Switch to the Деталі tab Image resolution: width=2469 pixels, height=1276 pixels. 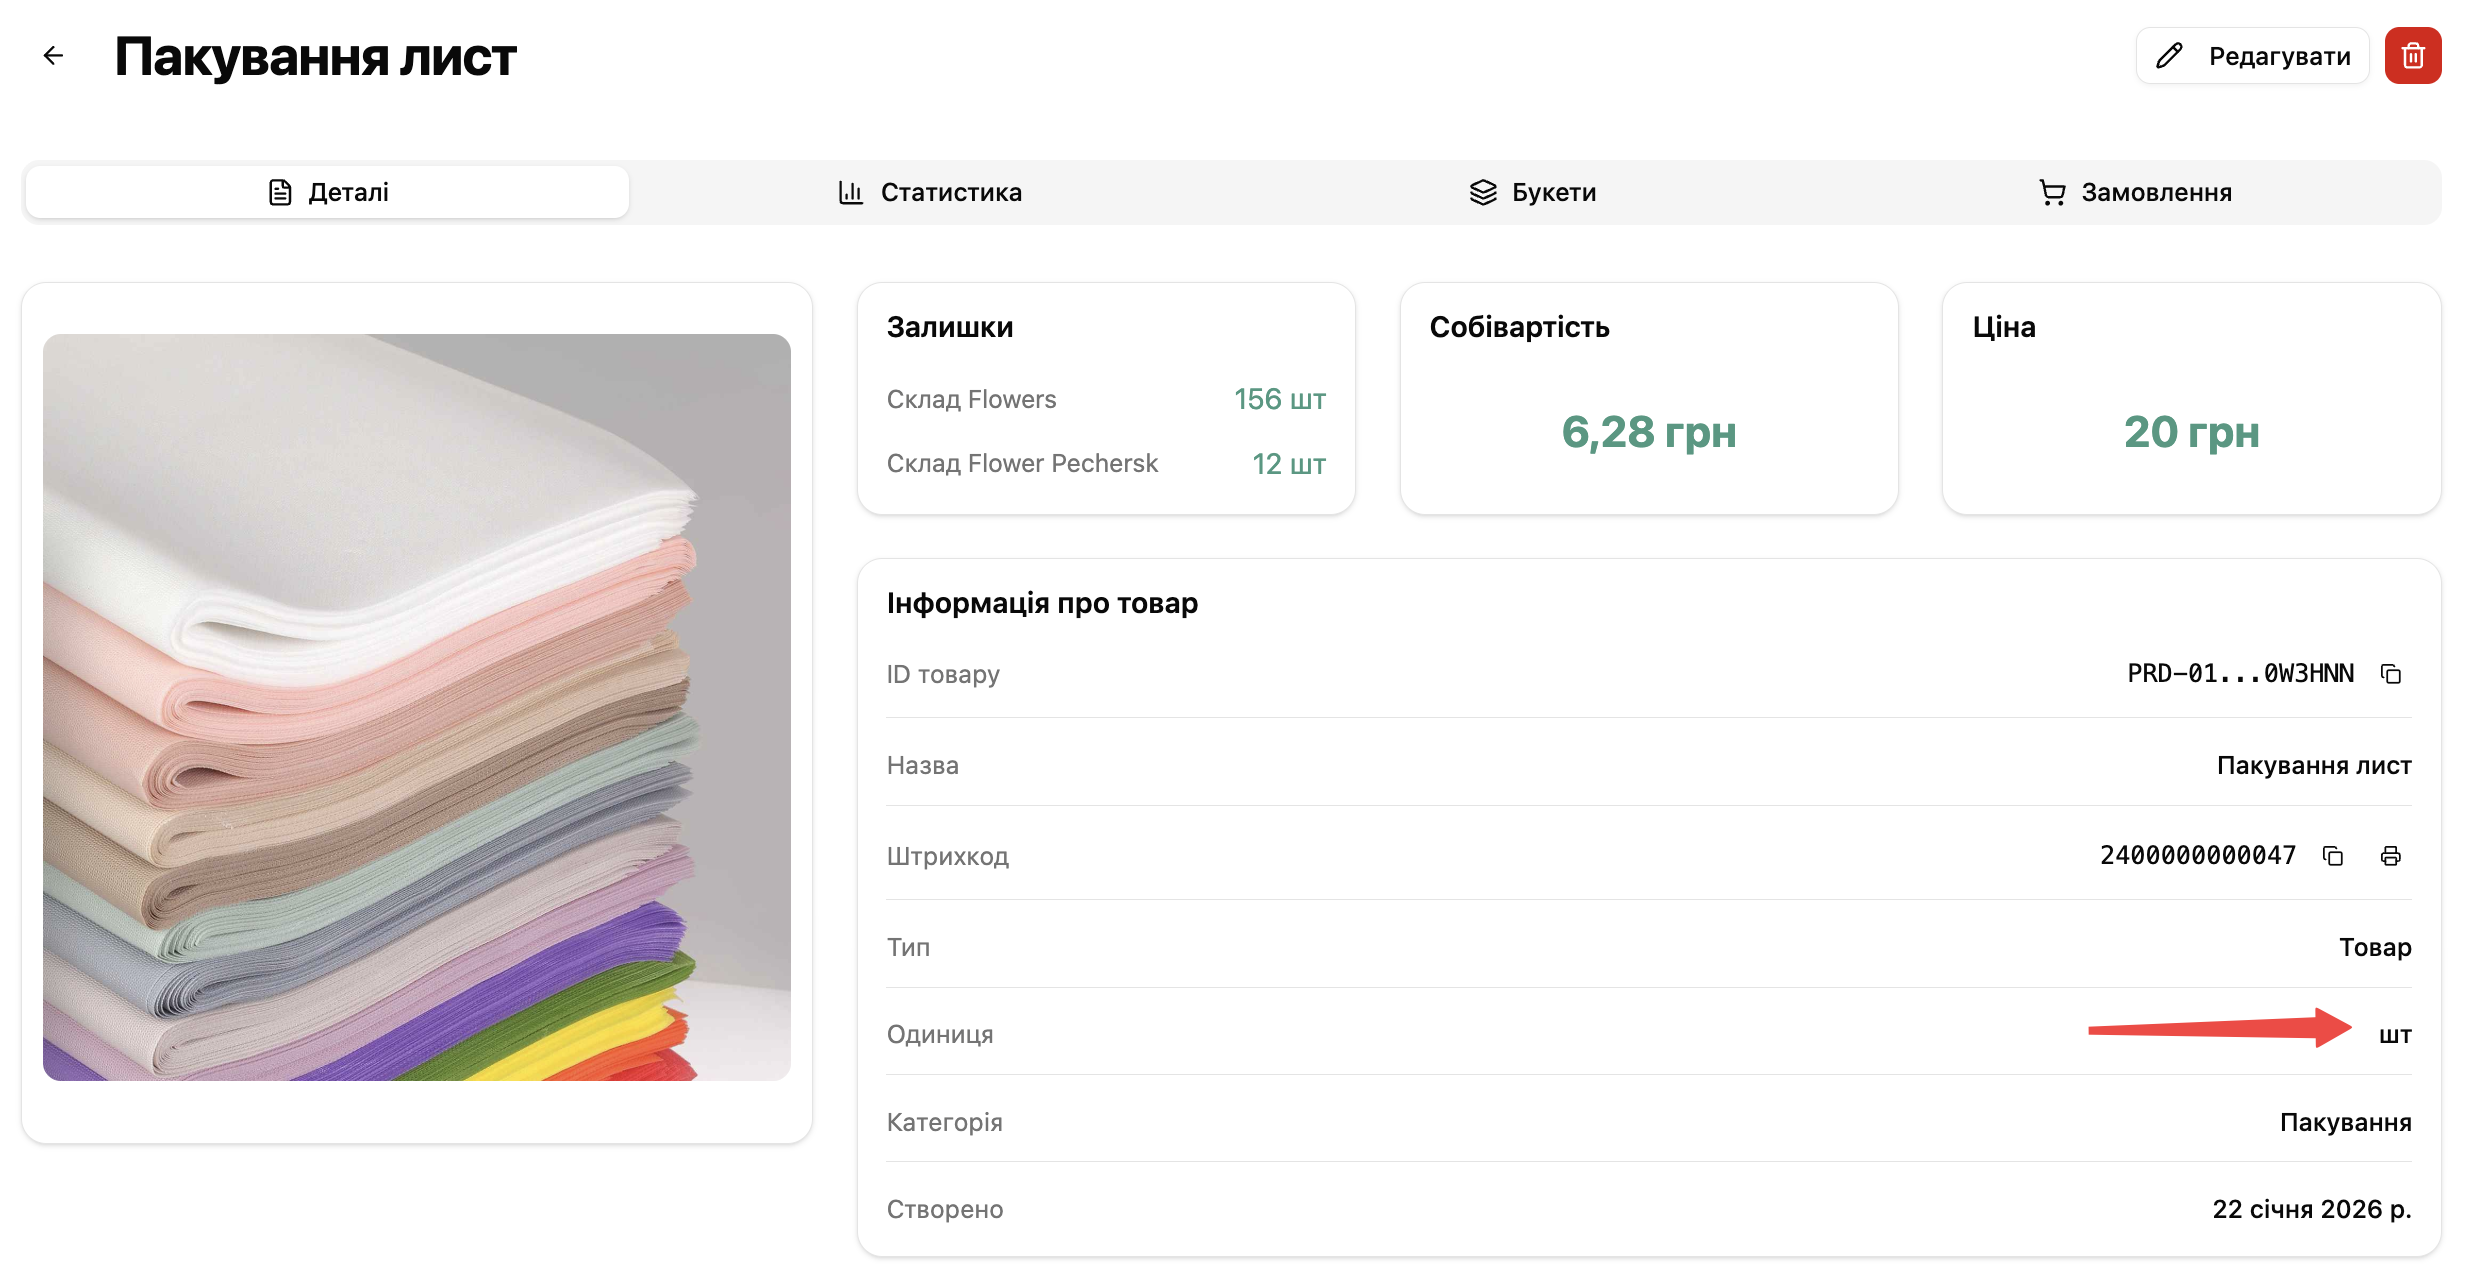point(328,192)
